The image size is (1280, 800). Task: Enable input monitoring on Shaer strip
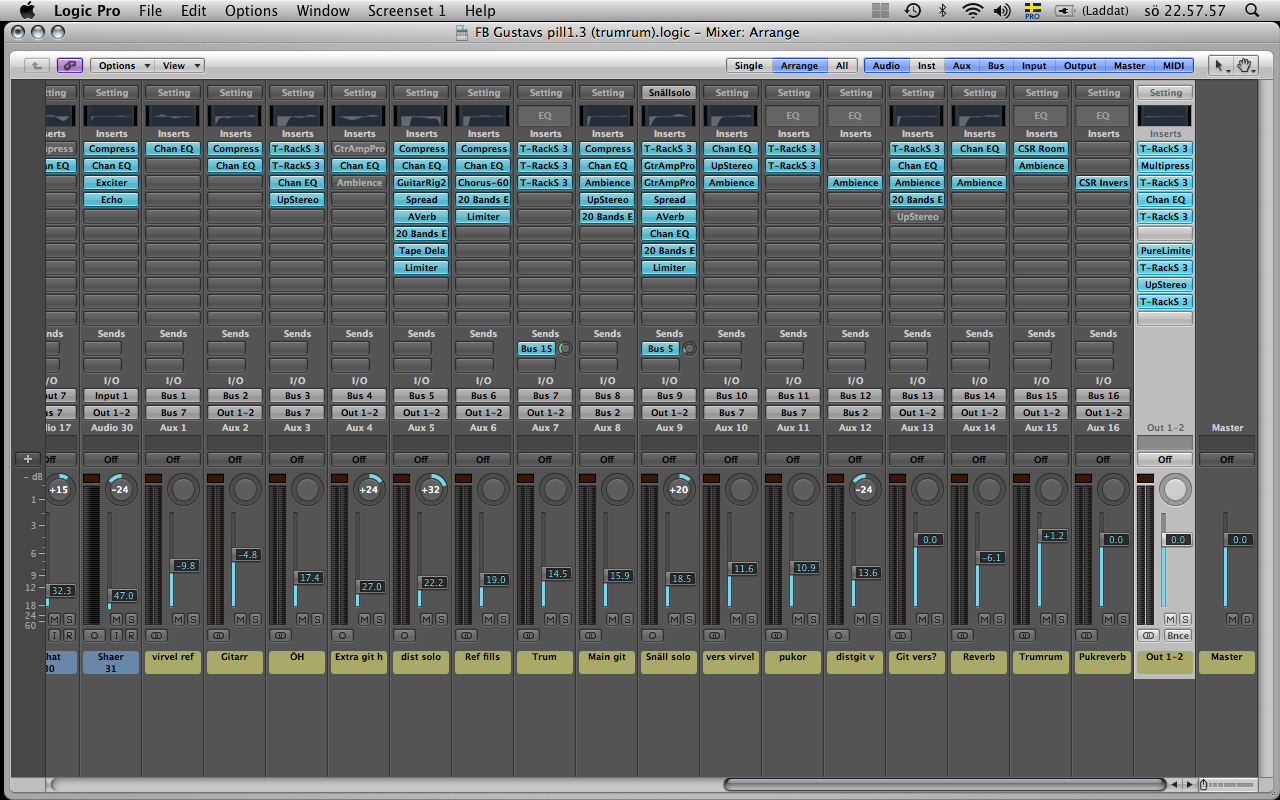117,635
